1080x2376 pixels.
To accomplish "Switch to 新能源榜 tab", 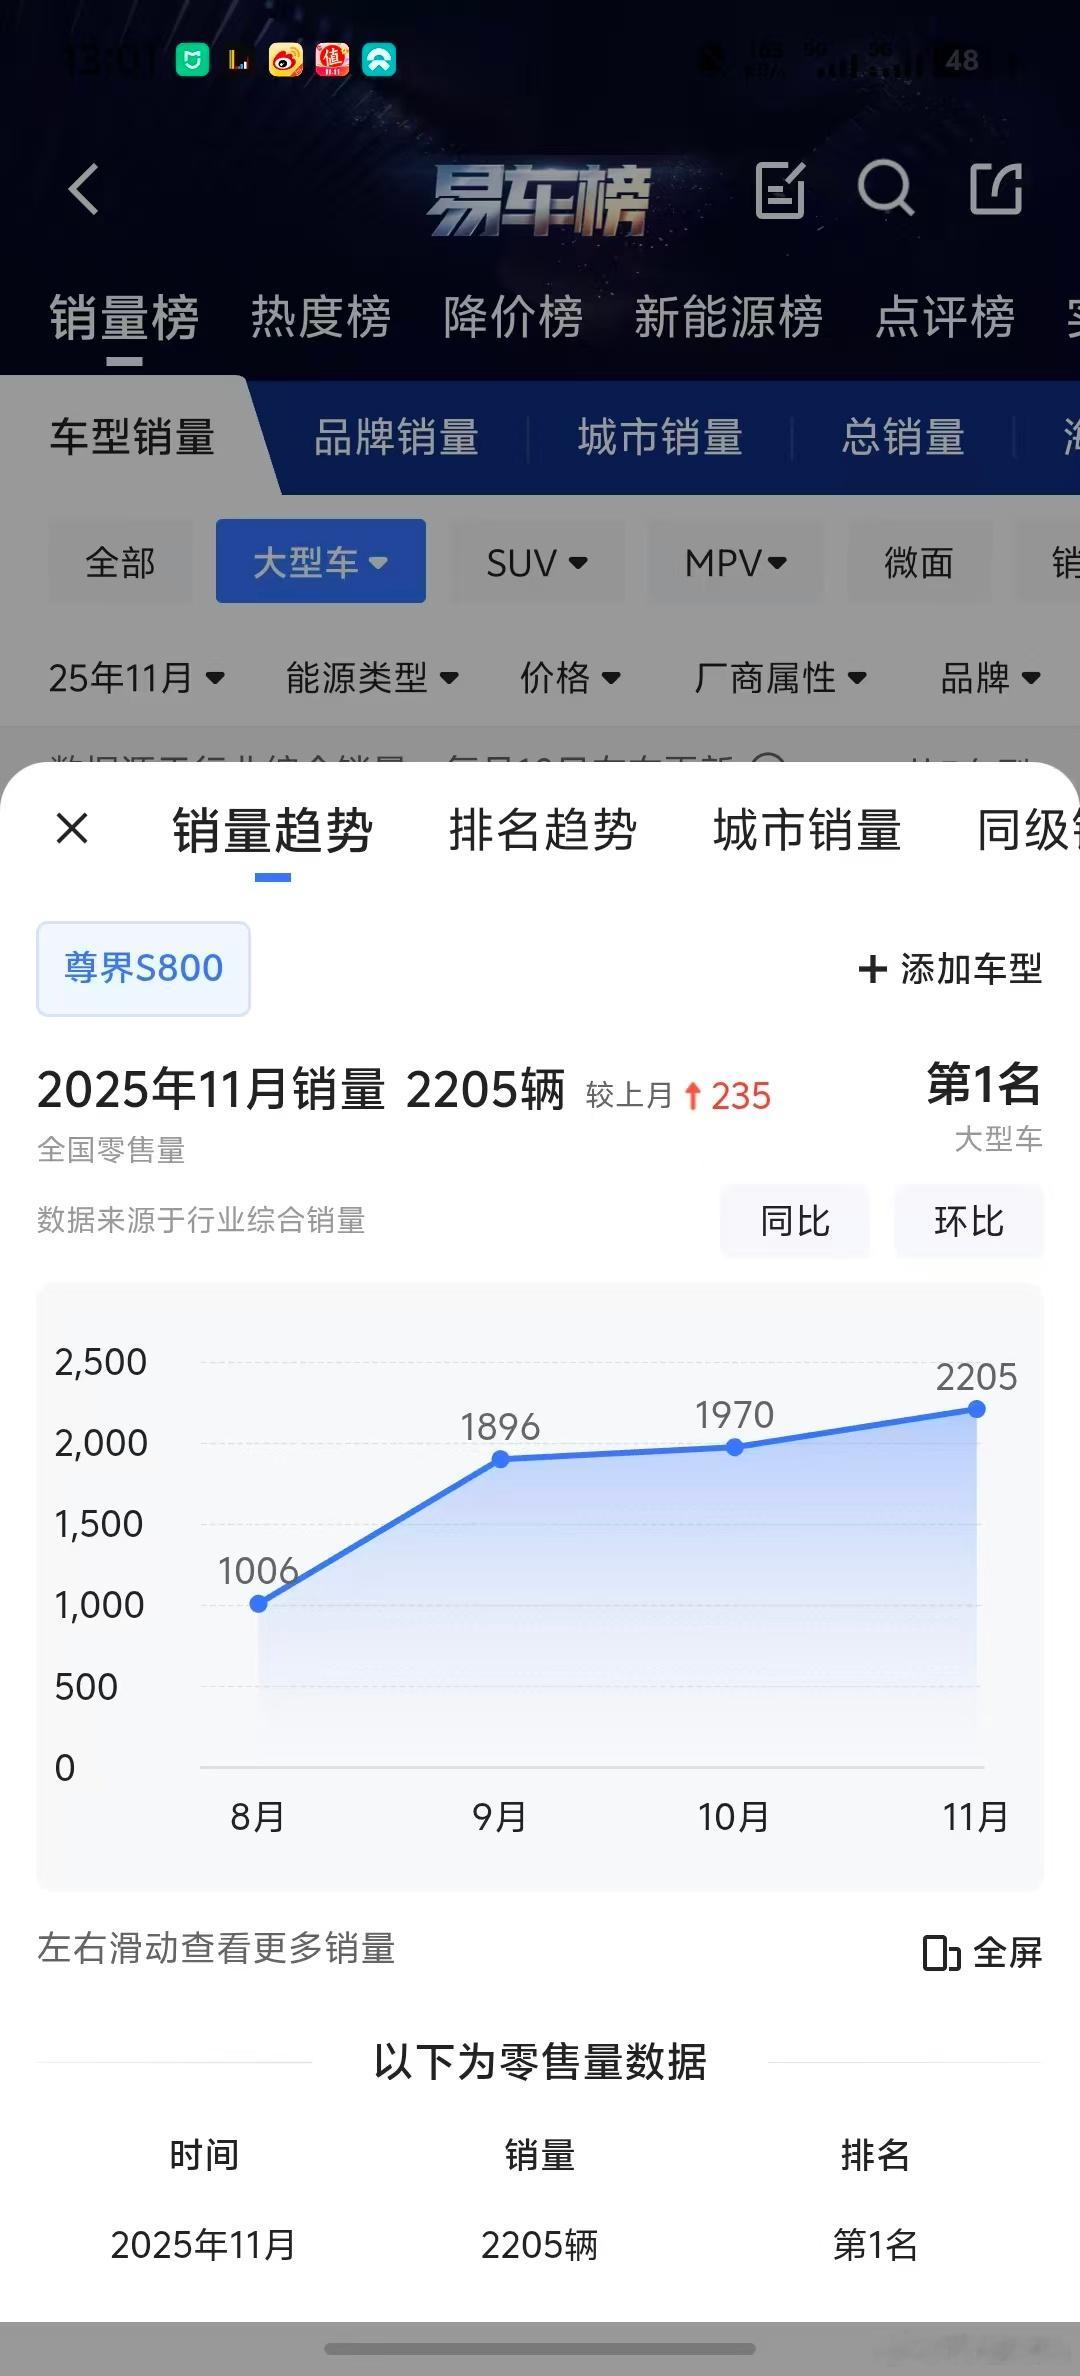I will pos(728,318).
